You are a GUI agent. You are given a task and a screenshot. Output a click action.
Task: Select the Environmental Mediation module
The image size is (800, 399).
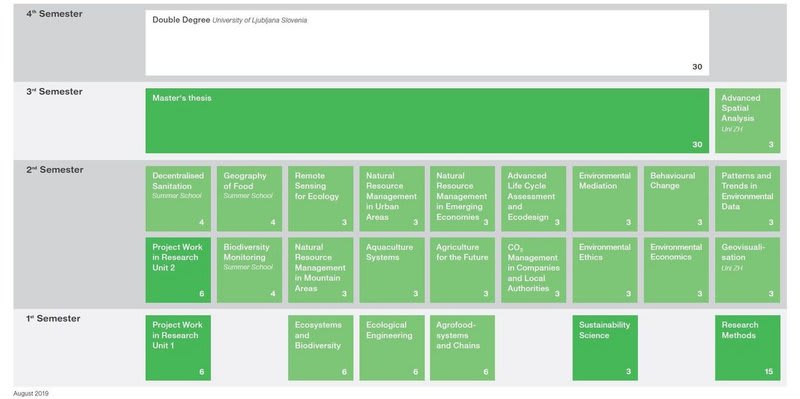pyautogui.click(x=605, y=198)
